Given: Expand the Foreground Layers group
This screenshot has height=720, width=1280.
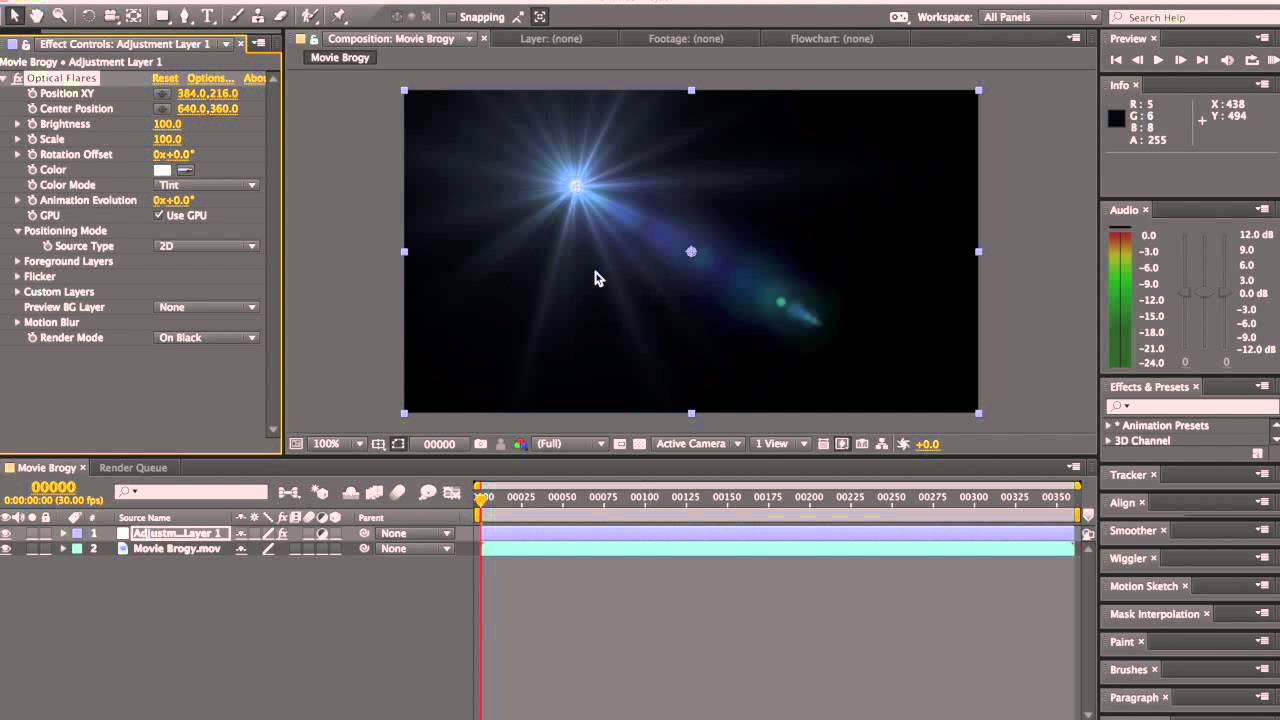Looking at the screenshot, I should (17, 262).
